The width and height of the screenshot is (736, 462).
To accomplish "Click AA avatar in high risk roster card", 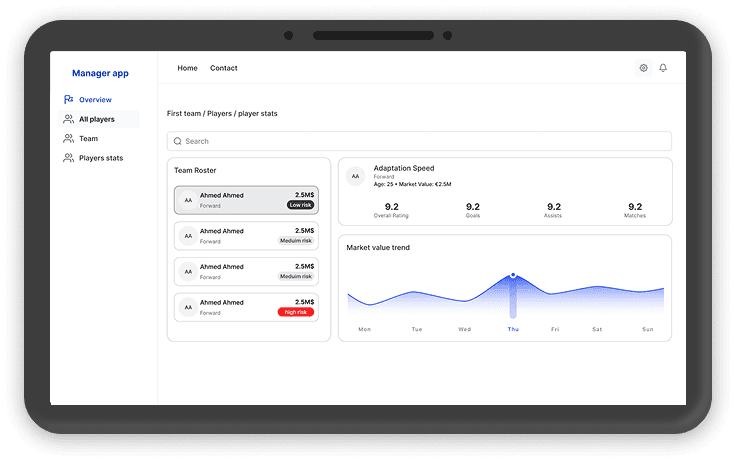I will click(x=188, y=308).
